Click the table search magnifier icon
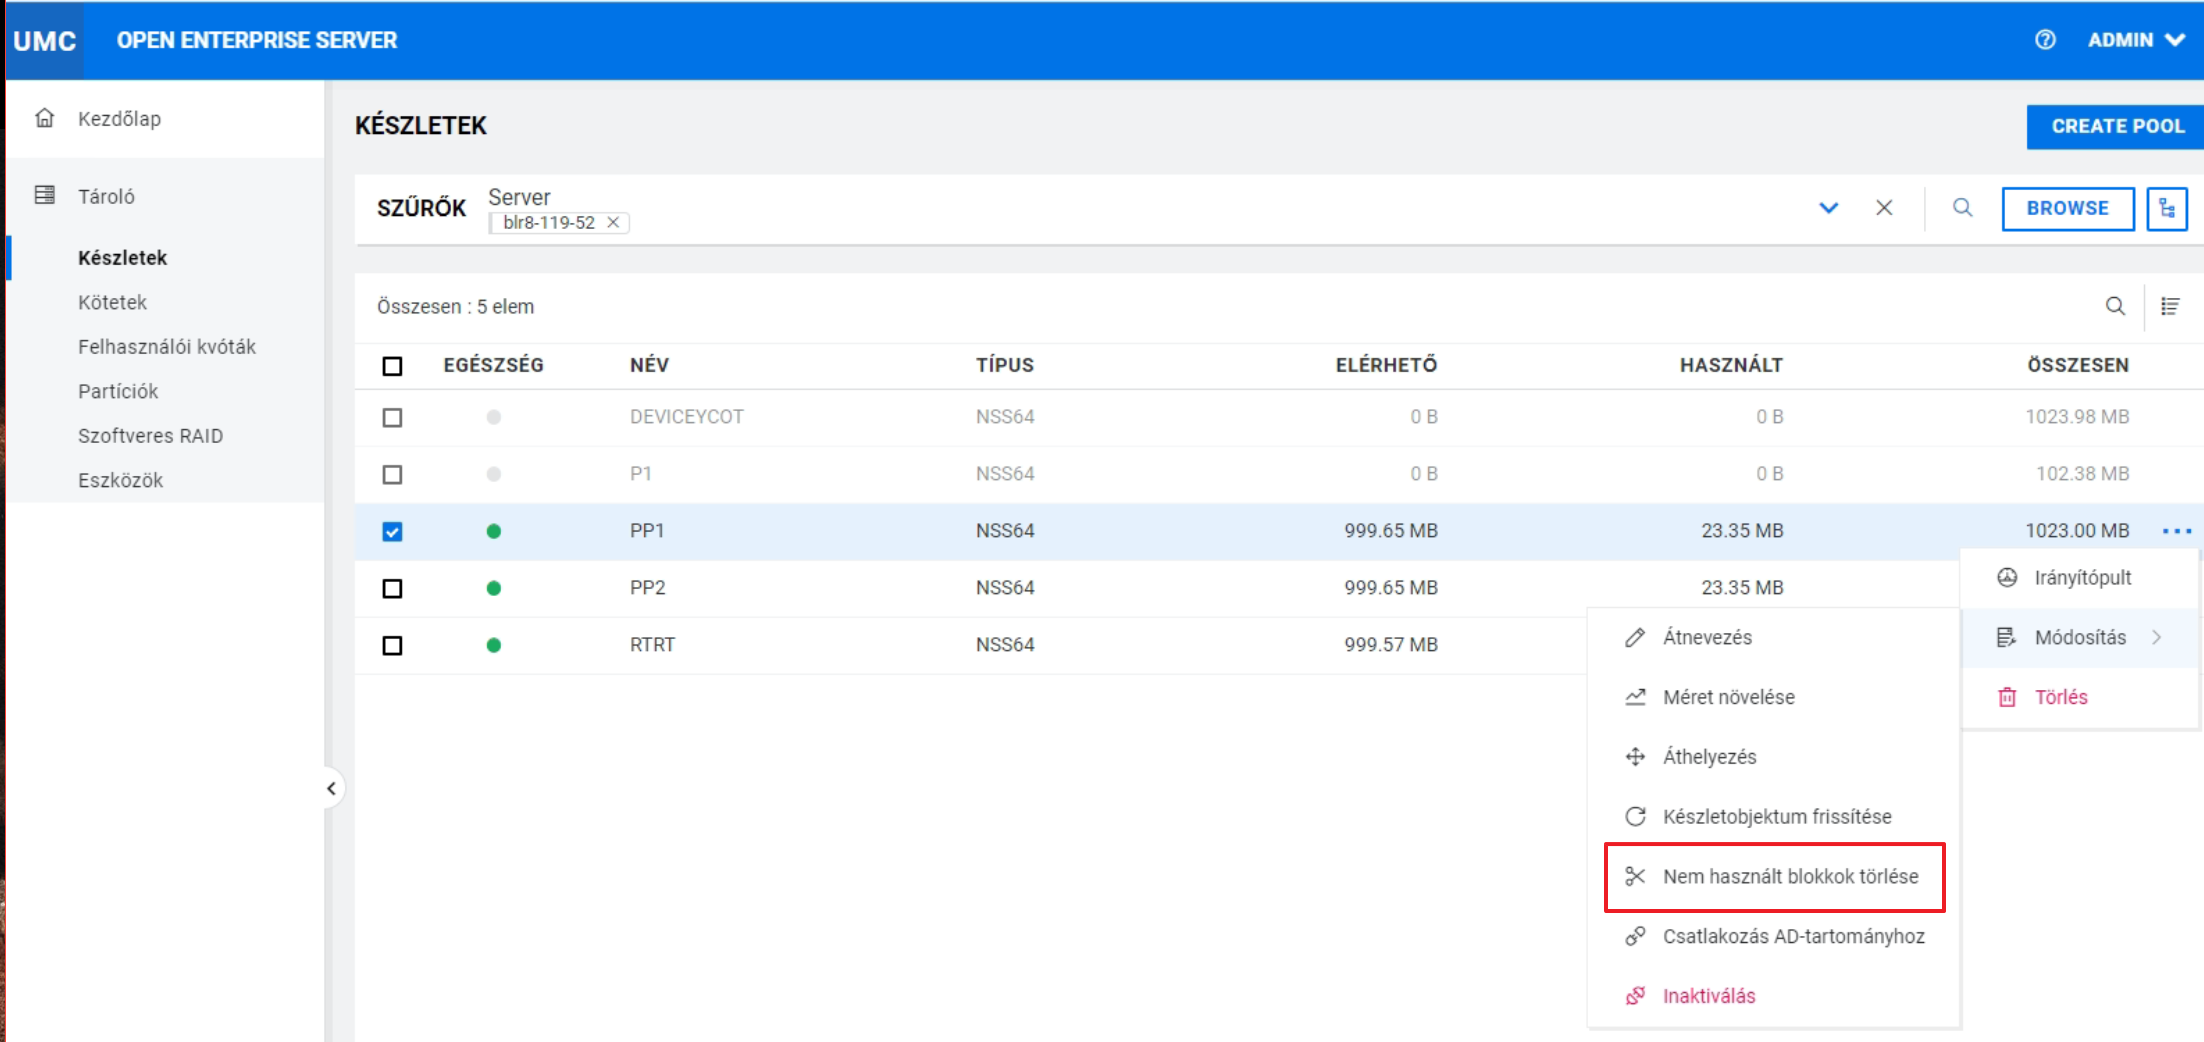Screen dimensions: 2204x1042 2115,307
